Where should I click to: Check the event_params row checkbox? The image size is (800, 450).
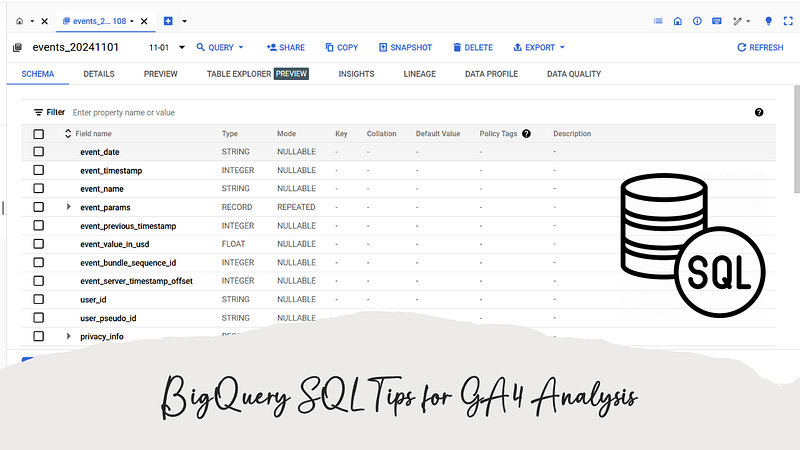tap(38, 207)
